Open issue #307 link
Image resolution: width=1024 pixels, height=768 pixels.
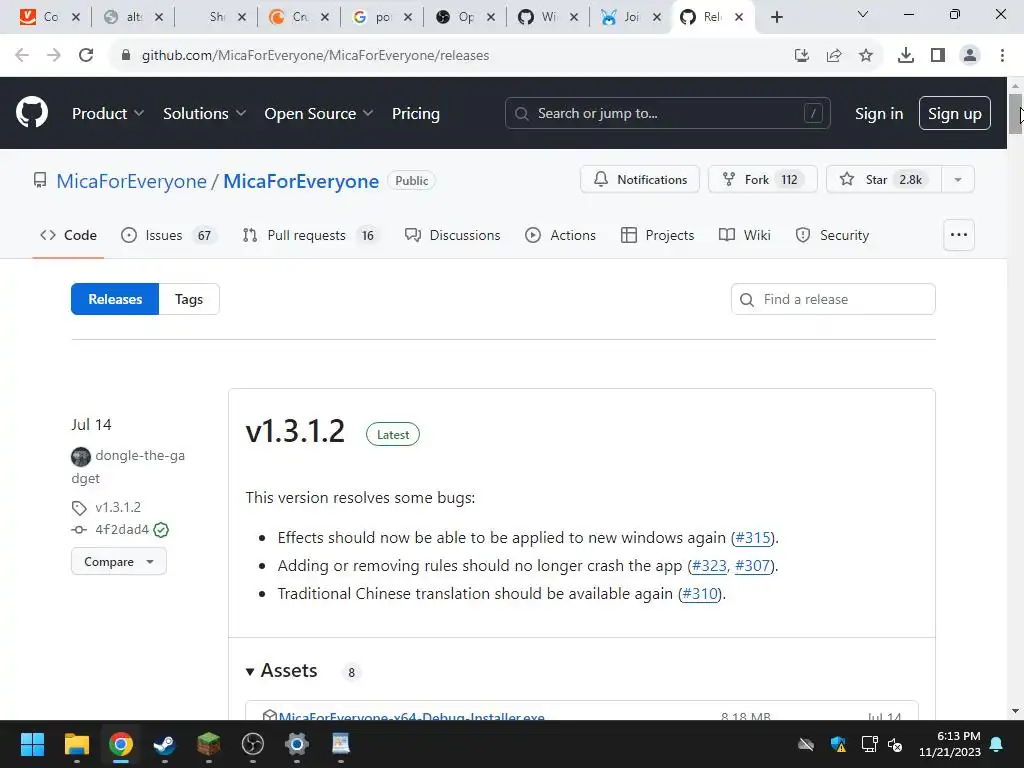click(752, 566)
